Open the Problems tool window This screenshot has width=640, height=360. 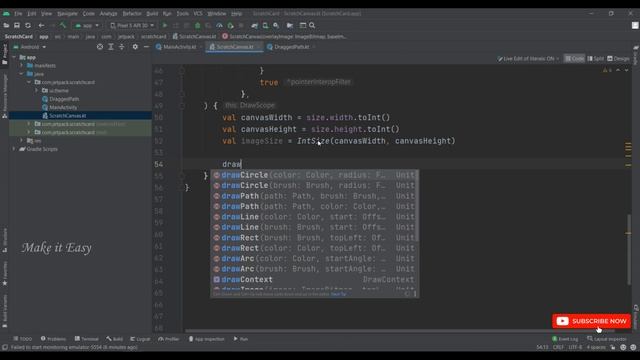53,339
